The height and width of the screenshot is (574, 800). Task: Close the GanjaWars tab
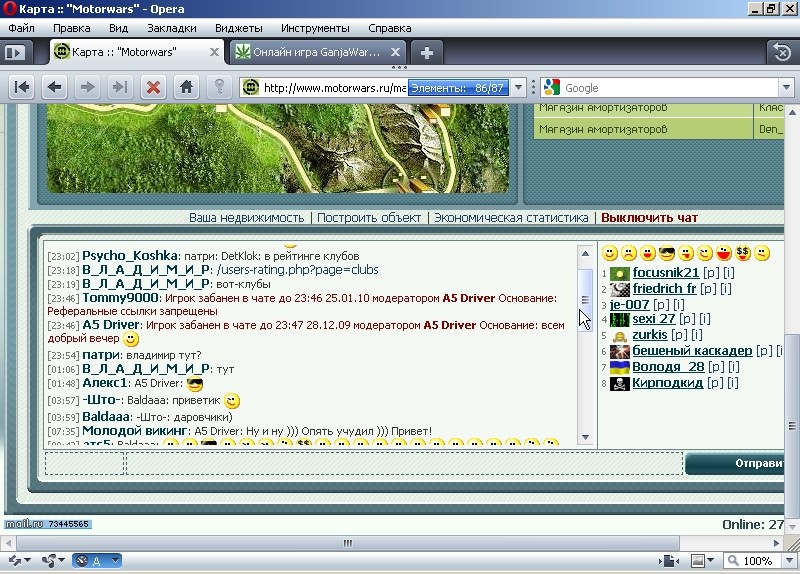(395, 52)
